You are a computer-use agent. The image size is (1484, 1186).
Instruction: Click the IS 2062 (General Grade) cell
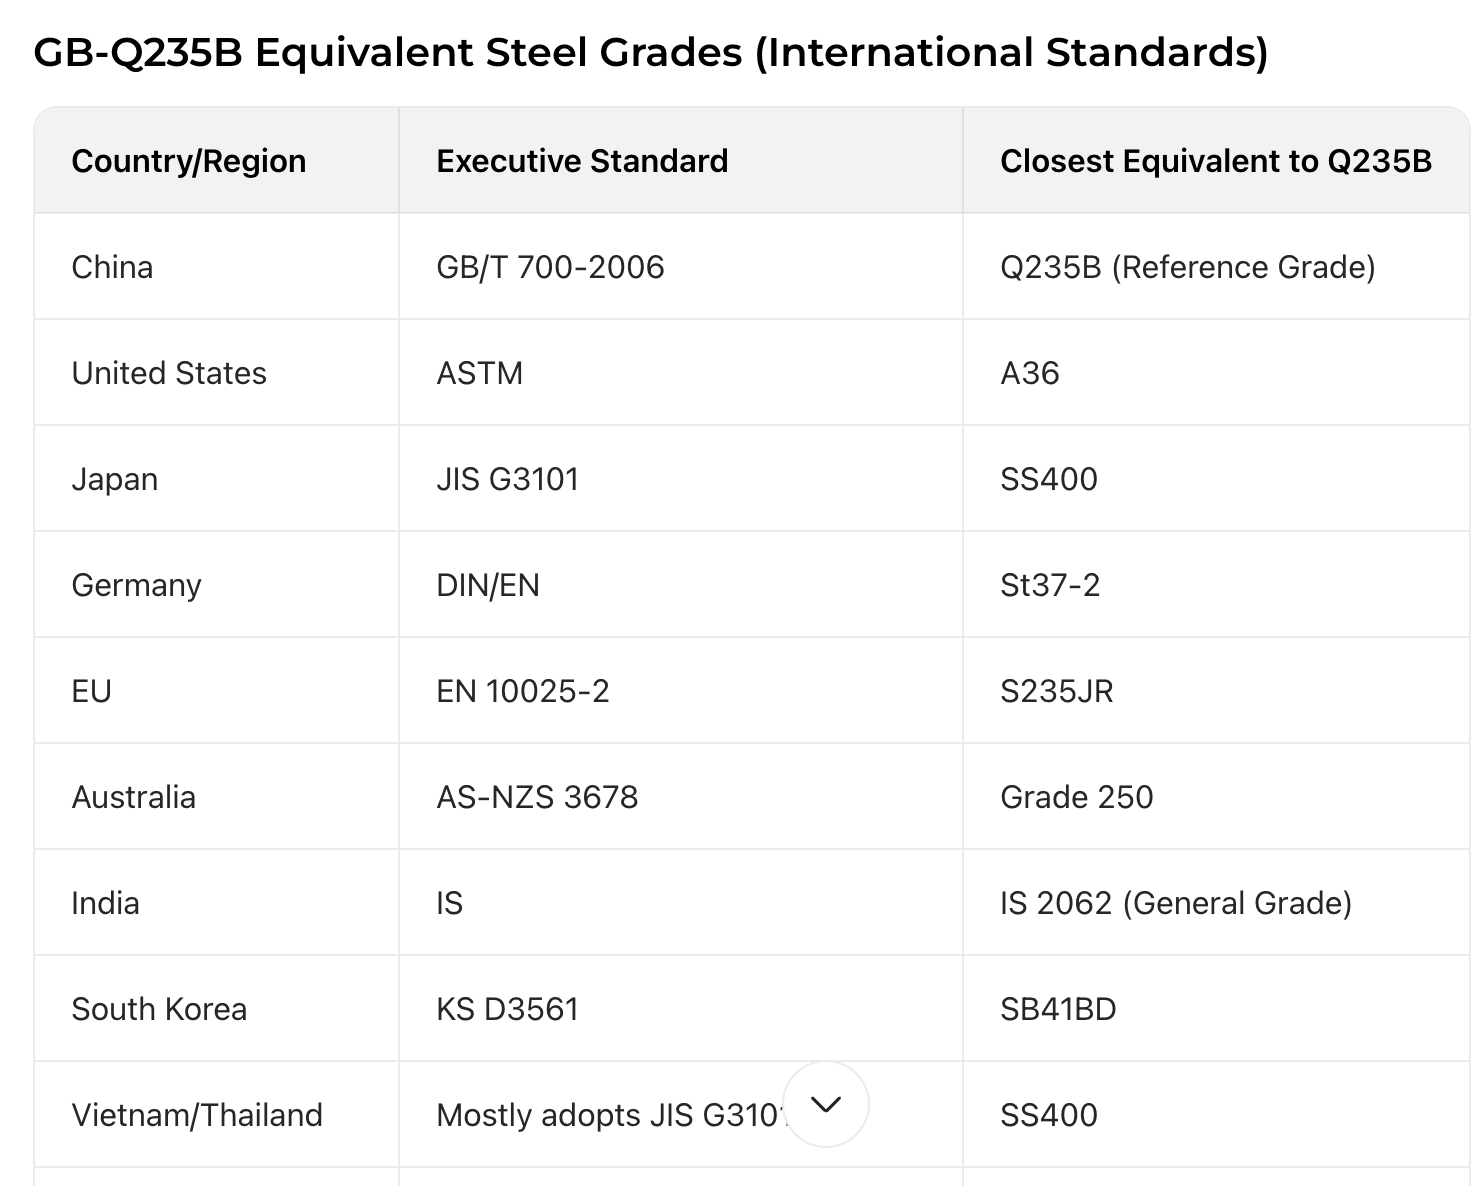coord(1175,903)
